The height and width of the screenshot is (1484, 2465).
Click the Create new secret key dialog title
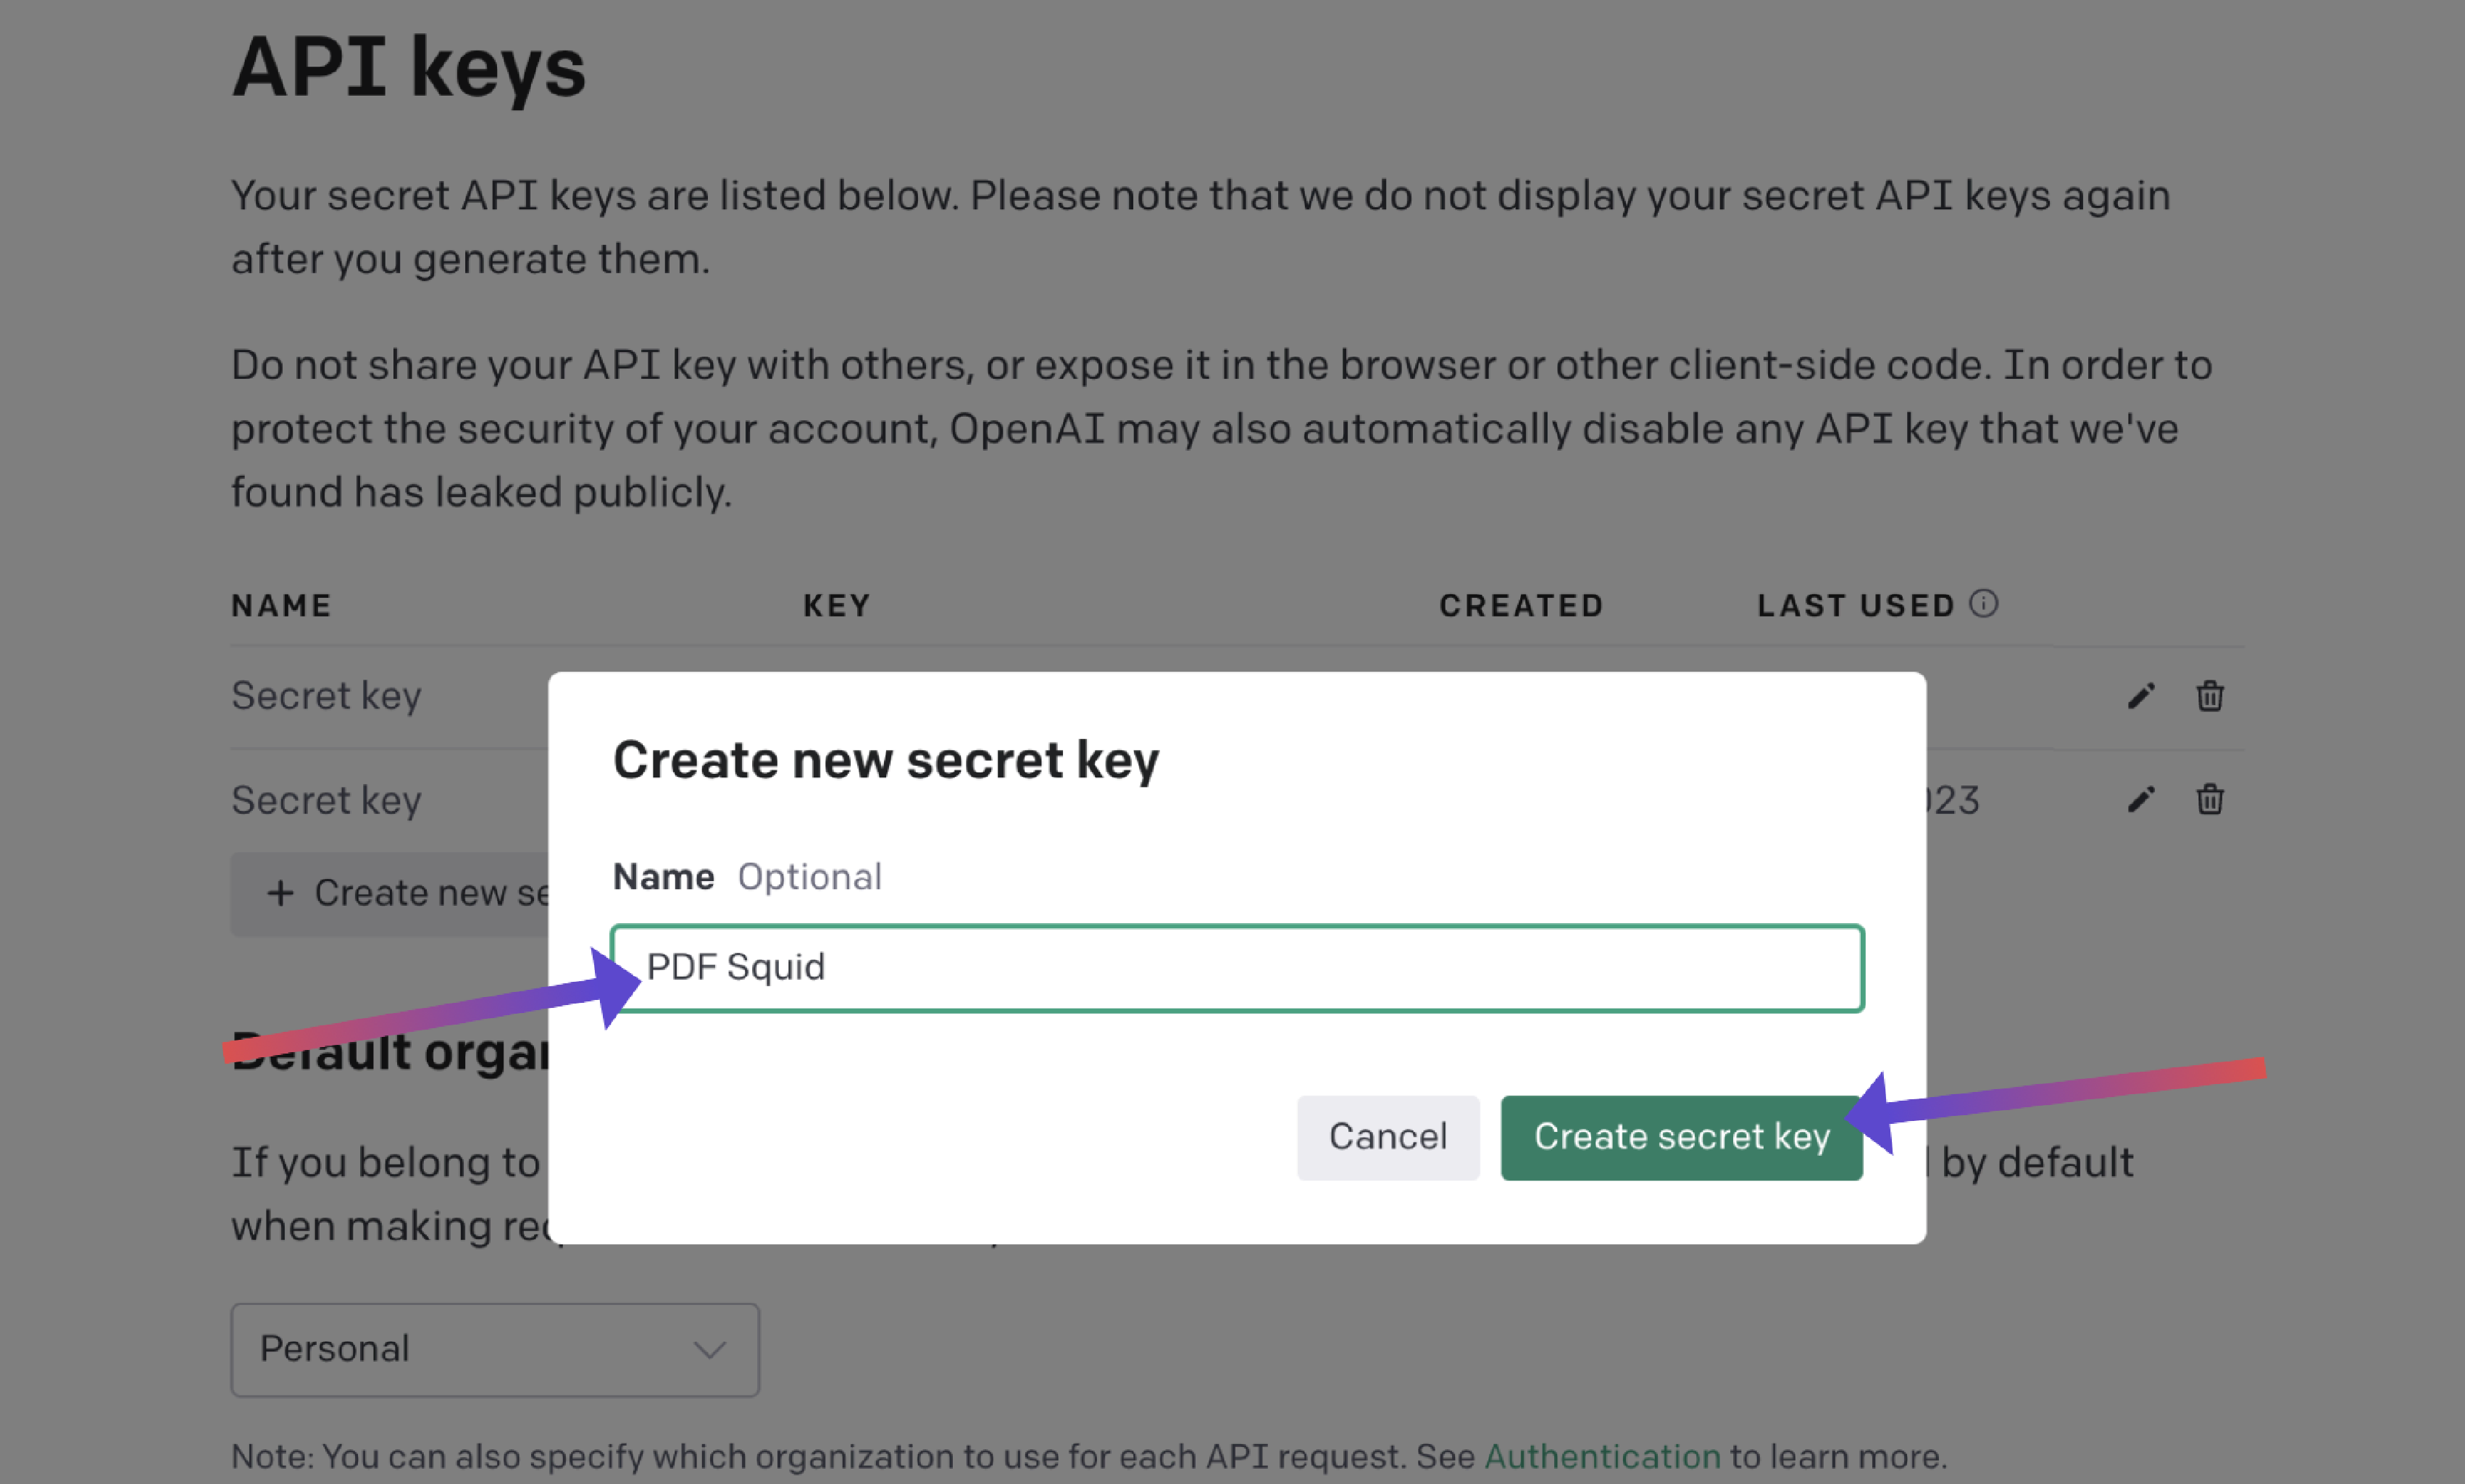[885, 761]
